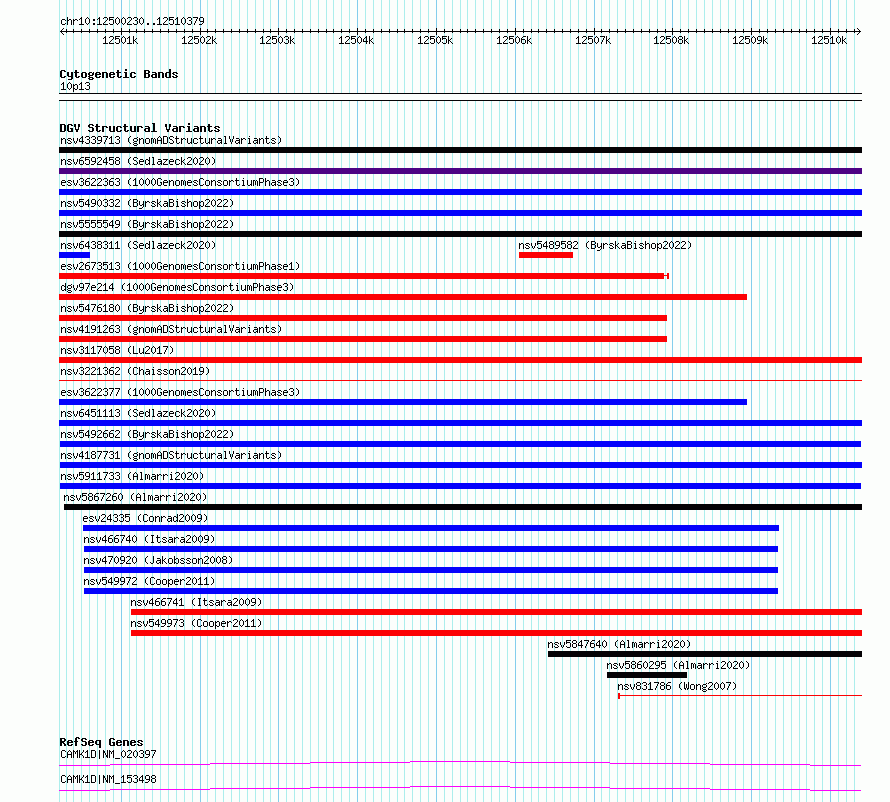890x802 pixels.
Task: Select nsv3221362 Chaisson2019 label
Action: click(135, 371)
